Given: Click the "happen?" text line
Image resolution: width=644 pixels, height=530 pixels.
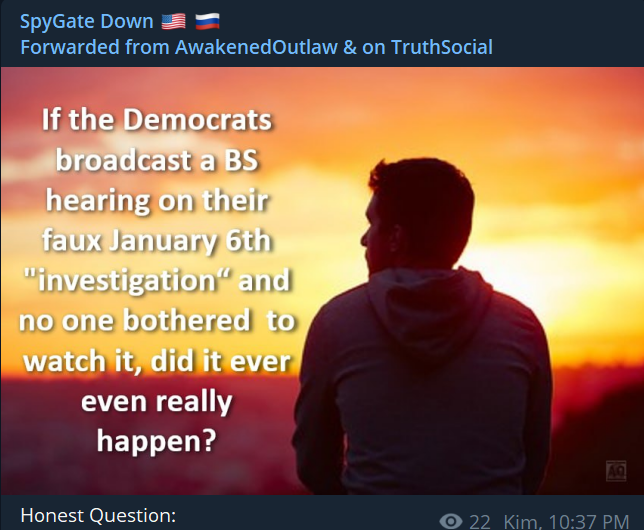Looking at the screenshot, I should click(x=156, y=442).
